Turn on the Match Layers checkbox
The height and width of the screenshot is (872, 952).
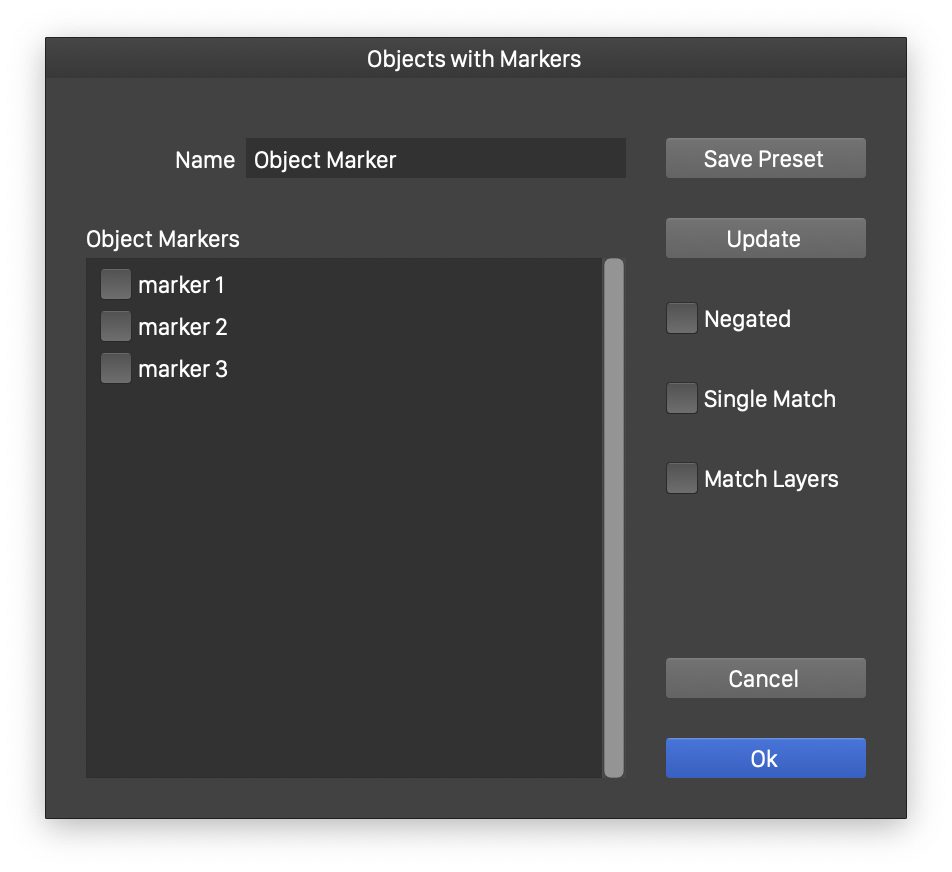click(682, 479)
